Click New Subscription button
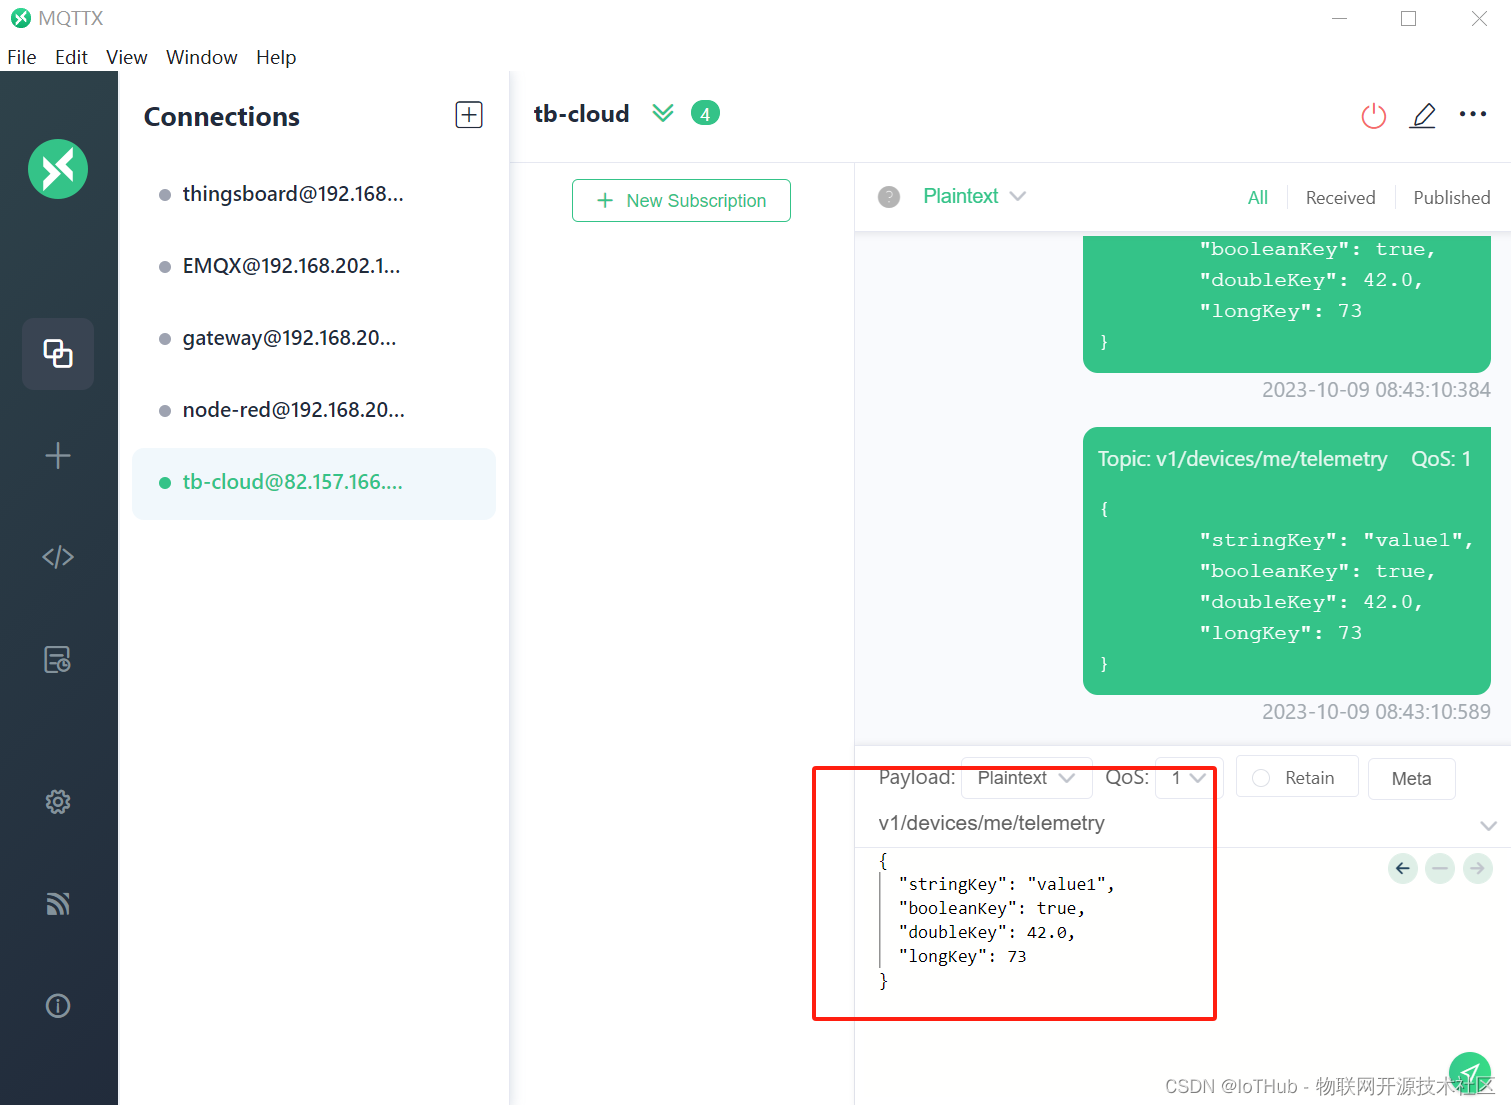Image resolution: width=1511 pixels, height=1105 pixels. click(681, 200)
